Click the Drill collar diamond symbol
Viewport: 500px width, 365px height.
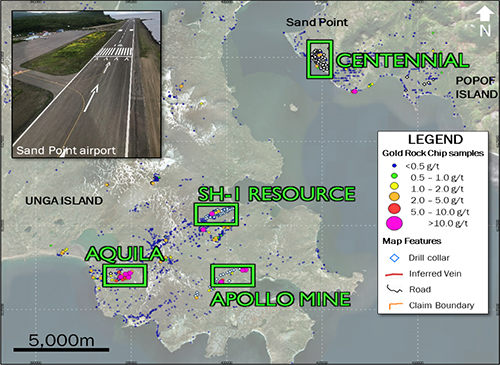(x=395, y=258)
